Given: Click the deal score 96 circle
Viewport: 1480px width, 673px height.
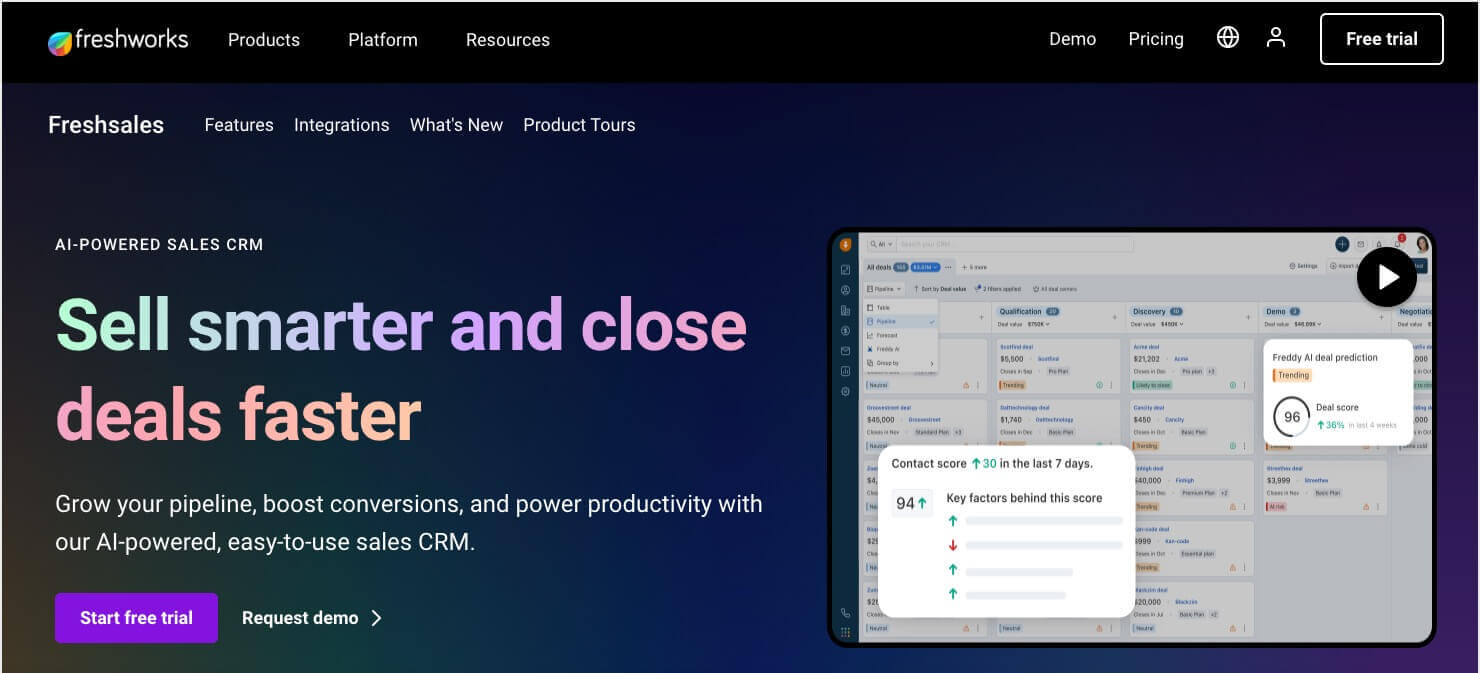Looking at the screenshot, I should pos(1292,417).
